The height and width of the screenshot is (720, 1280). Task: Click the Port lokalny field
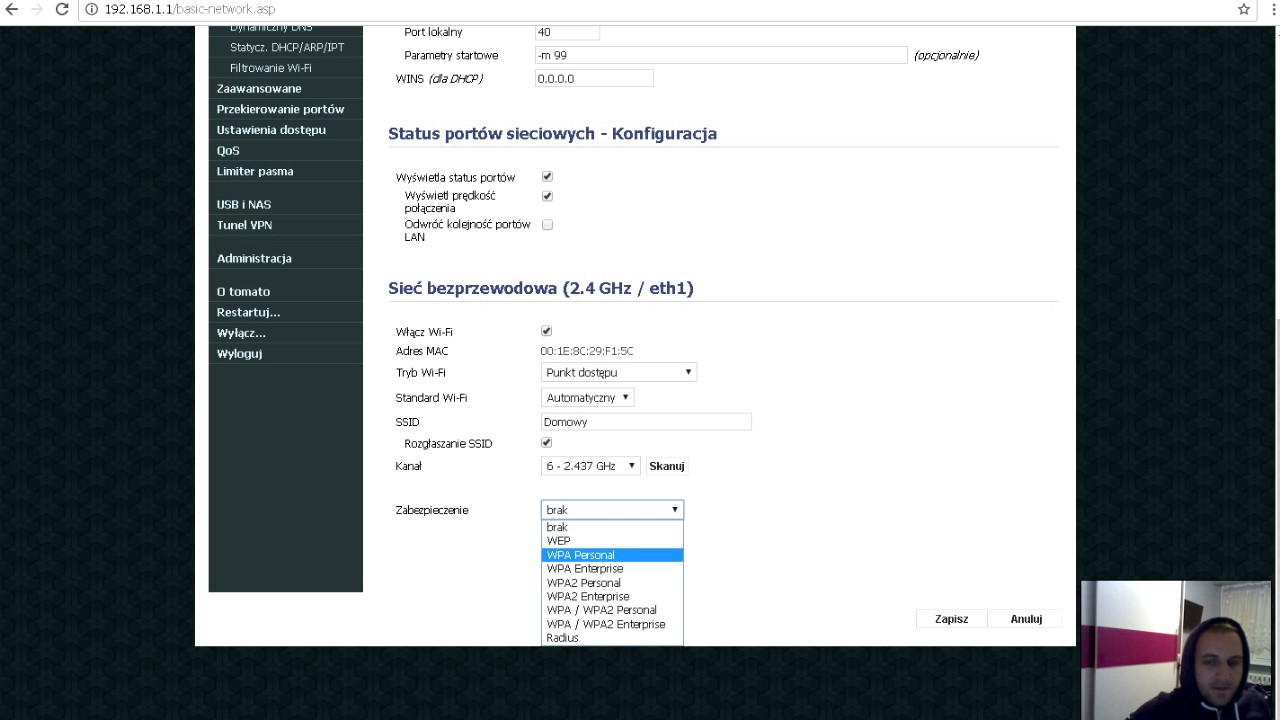[x=567, y=33]
